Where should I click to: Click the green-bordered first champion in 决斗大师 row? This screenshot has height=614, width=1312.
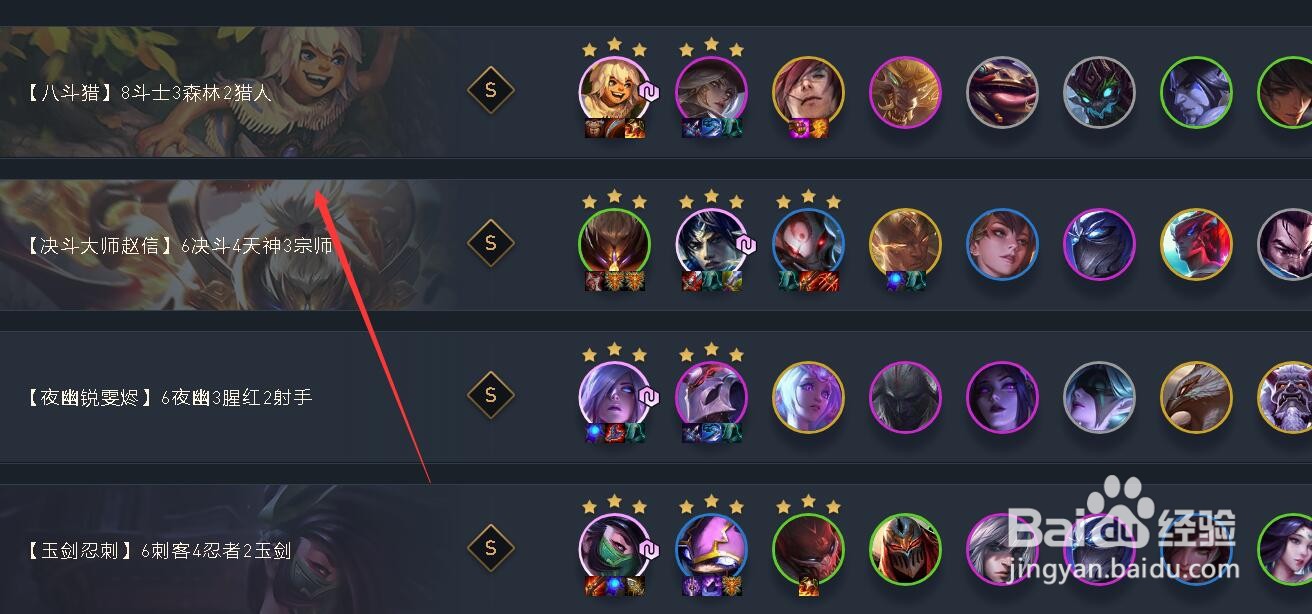coord(614,244)
